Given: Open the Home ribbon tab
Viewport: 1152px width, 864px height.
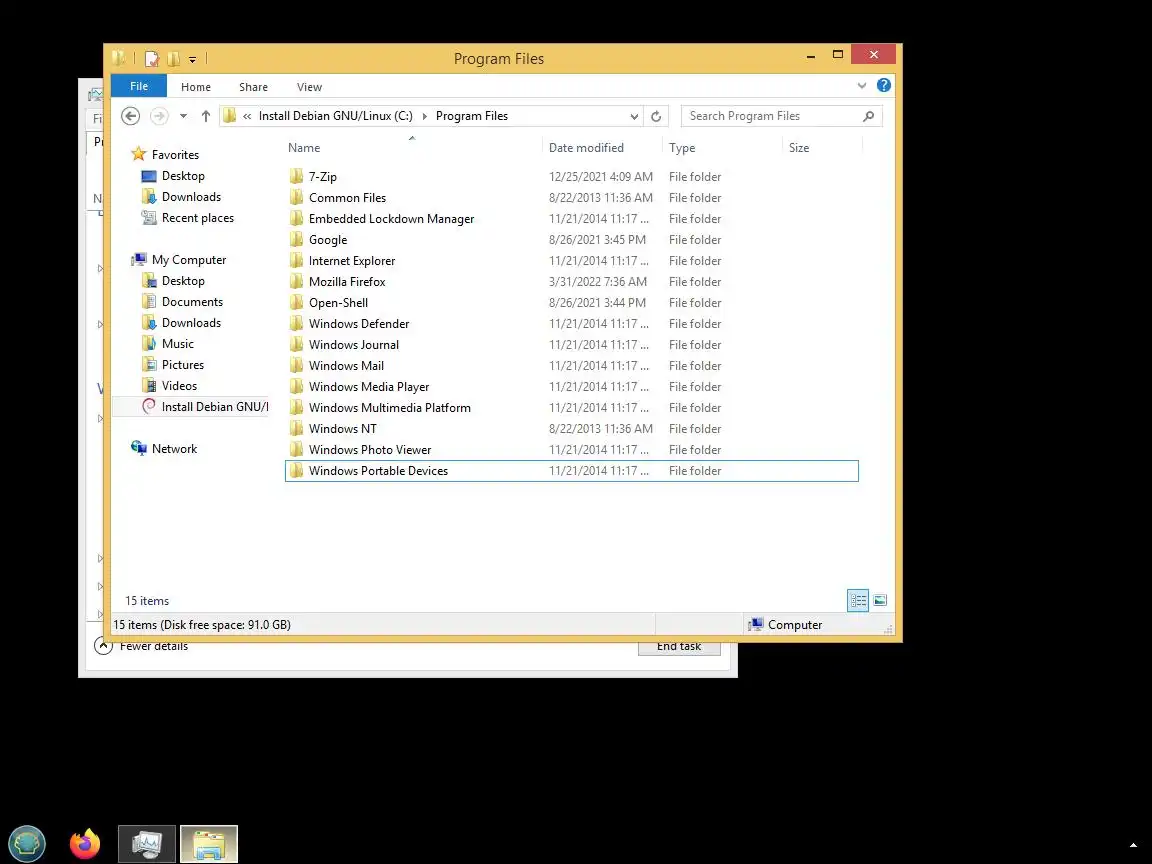Looking at the screenshot, I should (x=196, y=87).
